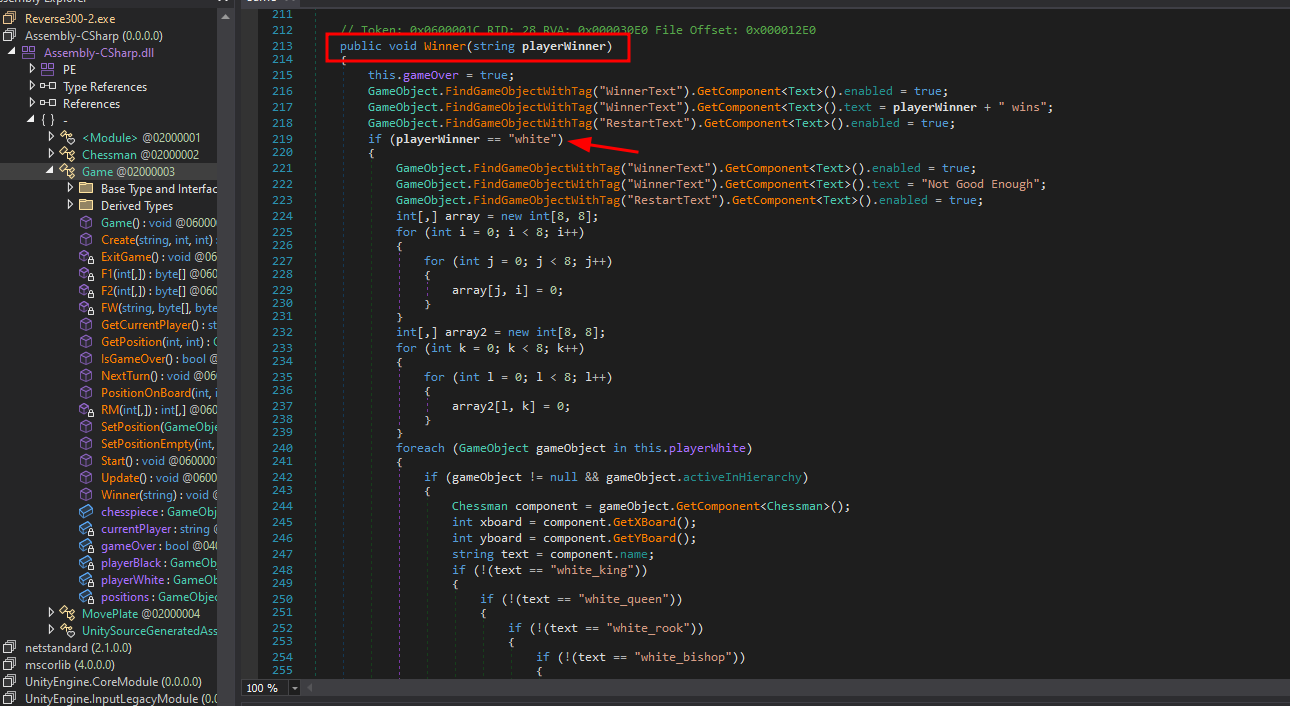Select the Reverse300-2.exe assembly node
1290x706 pixels.
[70, 17]
